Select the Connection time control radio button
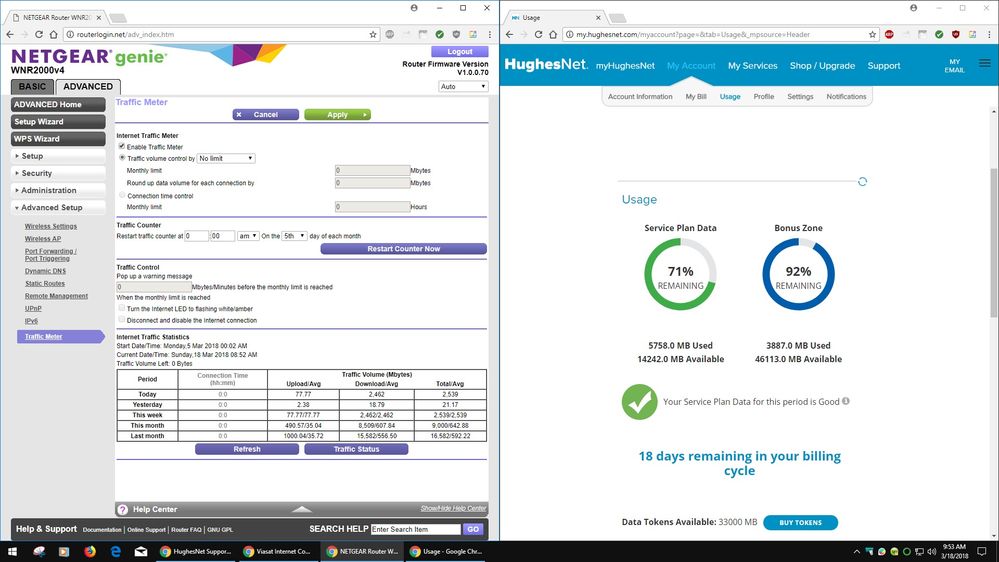 tap(122, 196)
